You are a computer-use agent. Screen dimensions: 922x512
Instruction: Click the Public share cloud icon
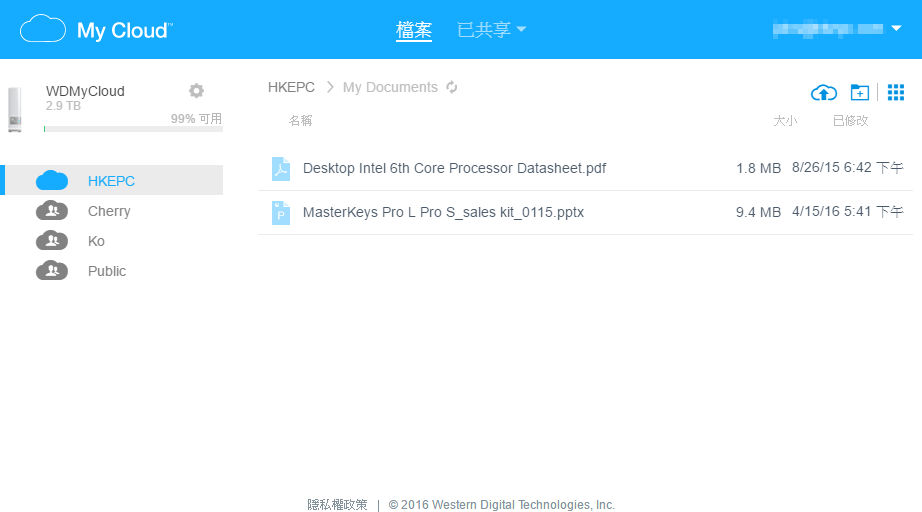tap(52, 270)
